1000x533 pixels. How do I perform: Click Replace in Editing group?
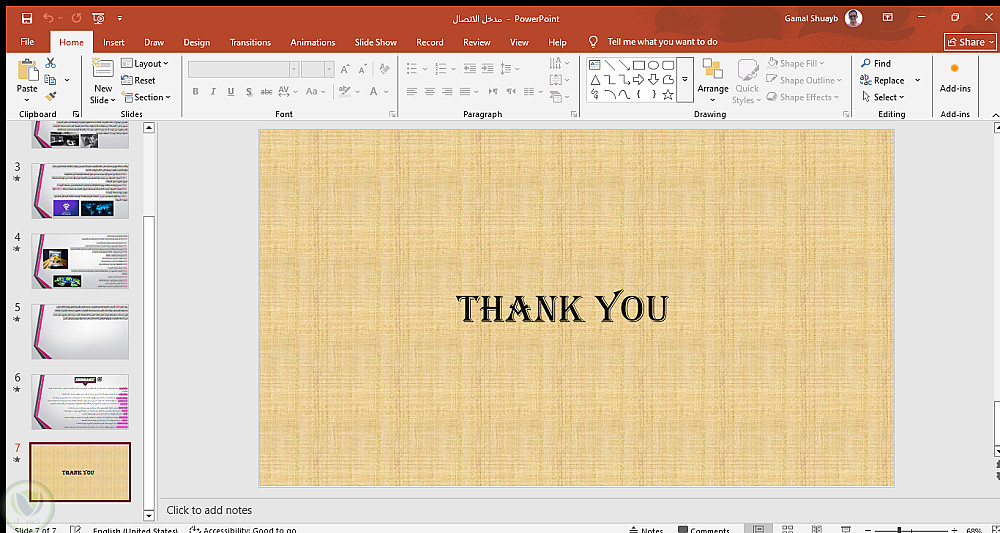(x=882, y=80)
